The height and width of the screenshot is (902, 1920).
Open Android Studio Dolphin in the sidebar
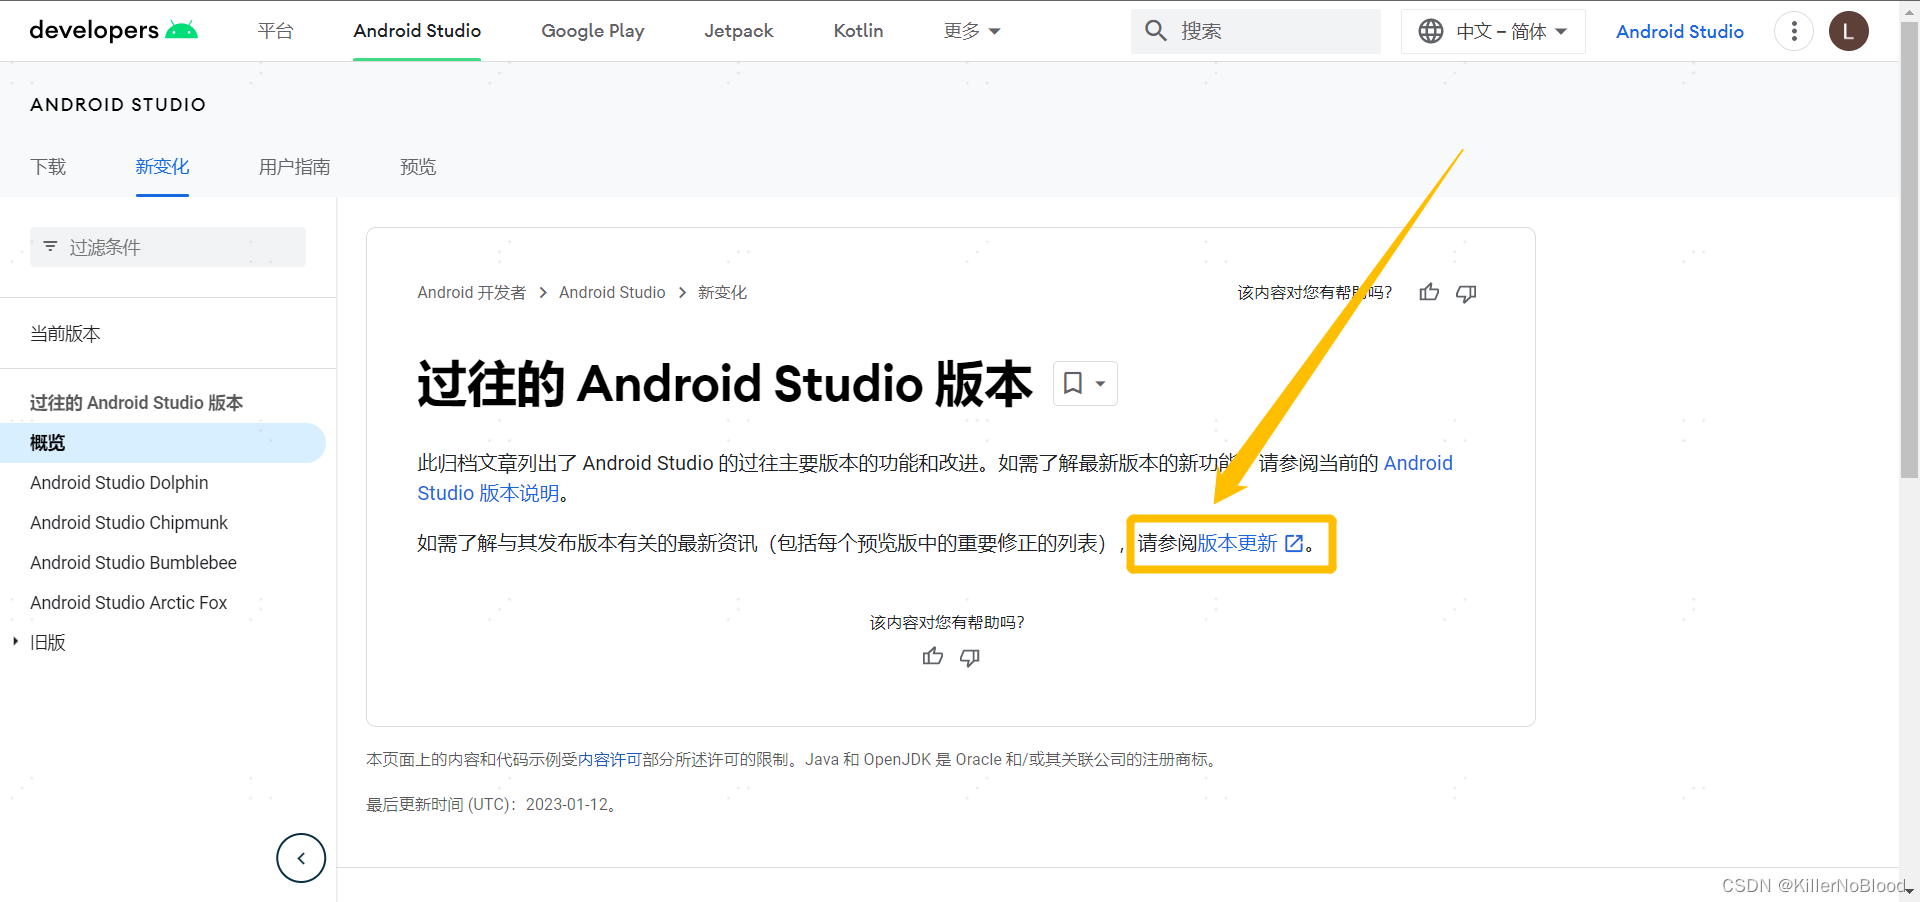coord(119,483)
